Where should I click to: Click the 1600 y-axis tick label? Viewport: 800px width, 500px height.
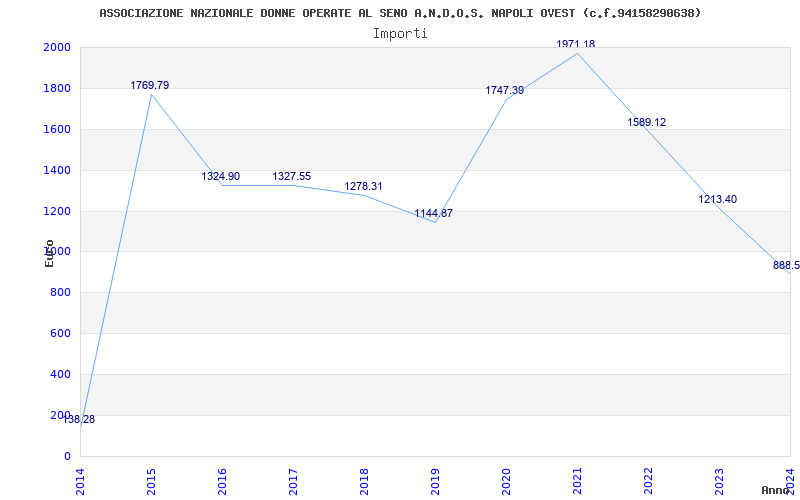(x=57, y=129)
